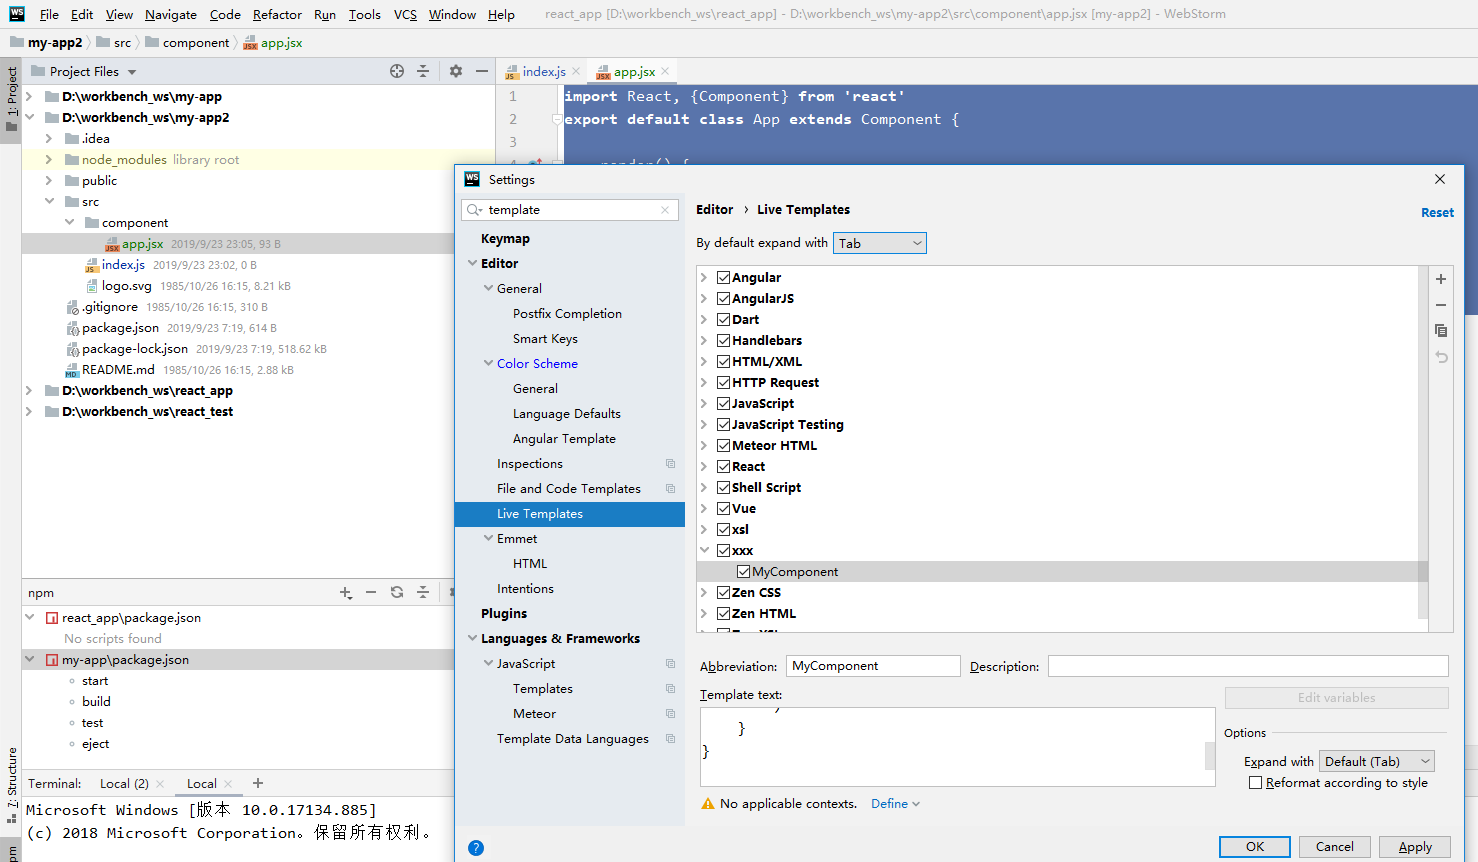Collapse the xxx template group
The image size is (1478, 862).
tap(704, 551)
